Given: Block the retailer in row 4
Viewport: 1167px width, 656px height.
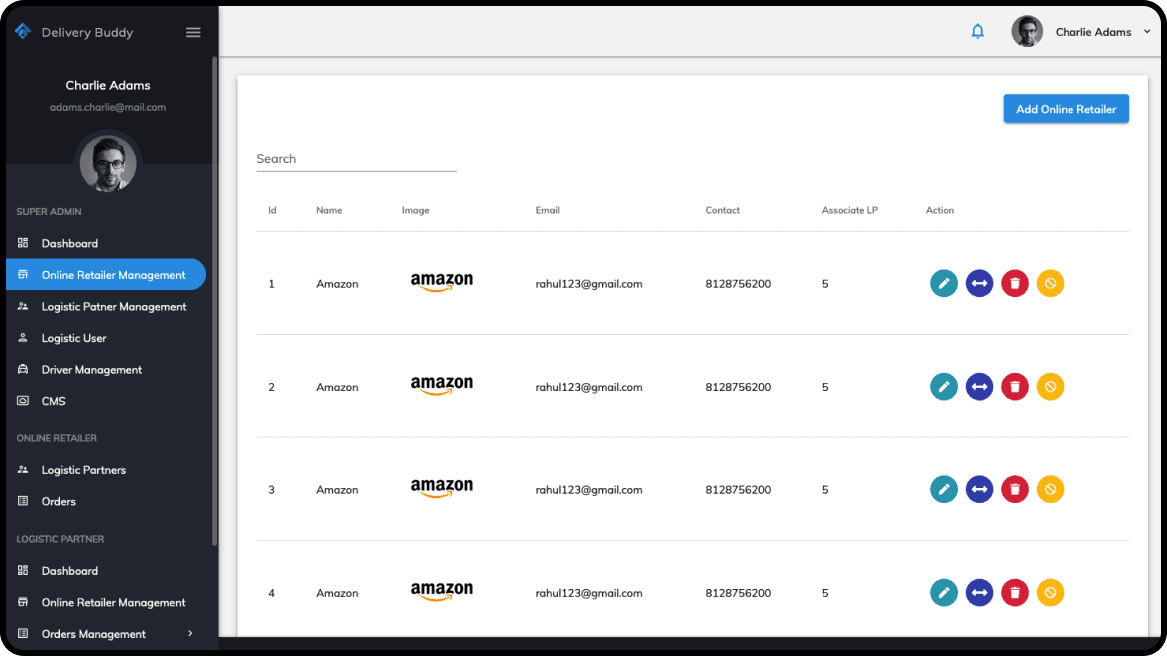Looking at the screenshot, I should [x=1050, y=593].
